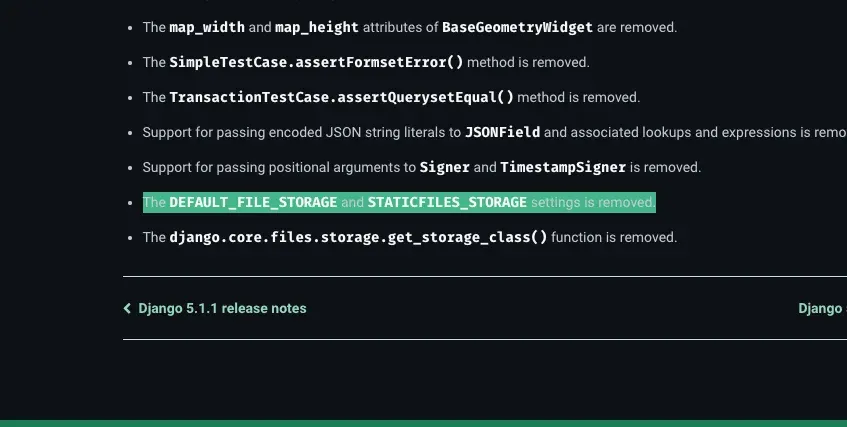Follow the next-page Django link at the right edge

tap(822, 308)
